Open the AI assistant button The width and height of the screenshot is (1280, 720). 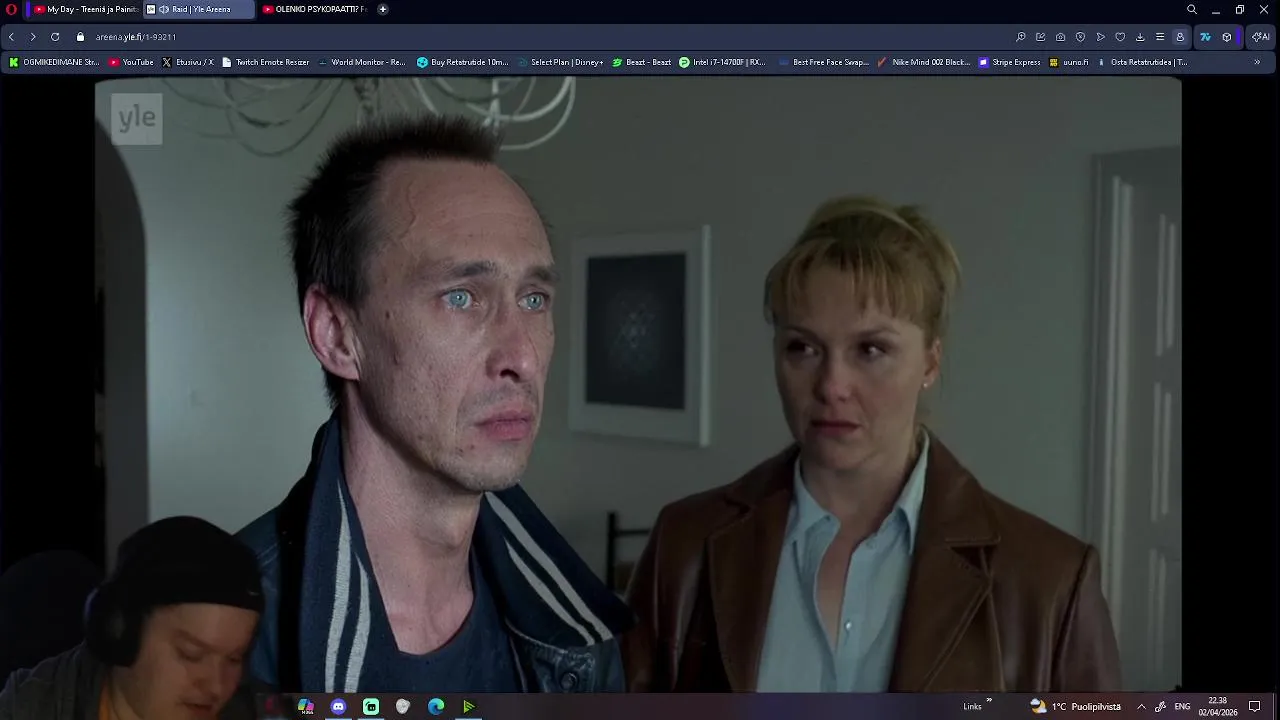pos(1261,37)
